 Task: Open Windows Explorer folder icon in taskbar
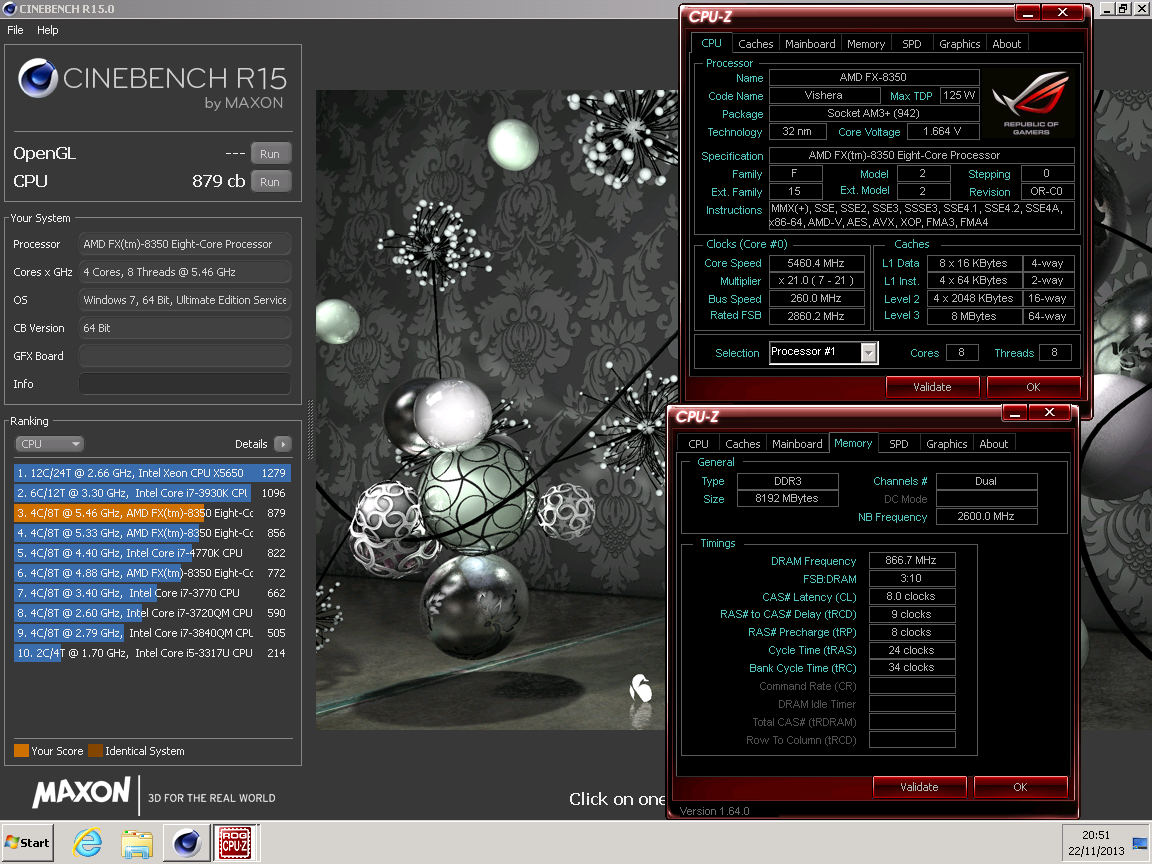137,843
